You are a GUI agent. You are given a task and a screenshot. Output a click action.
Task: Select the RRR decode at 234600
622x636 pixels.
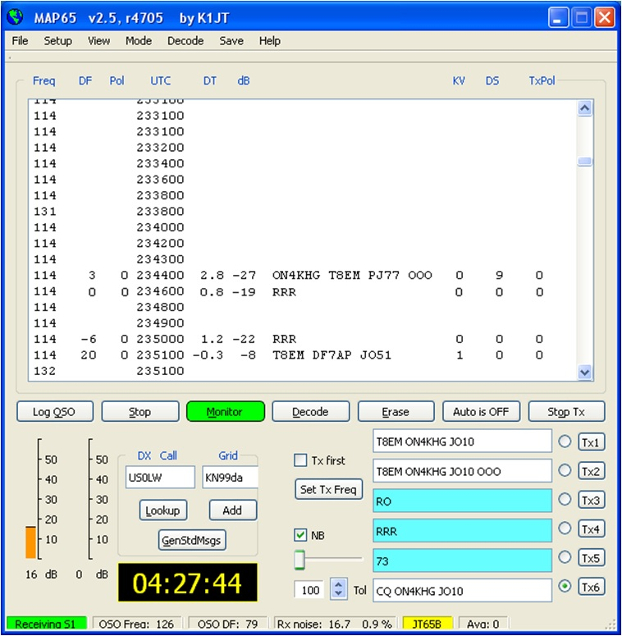tap(288, 292)
